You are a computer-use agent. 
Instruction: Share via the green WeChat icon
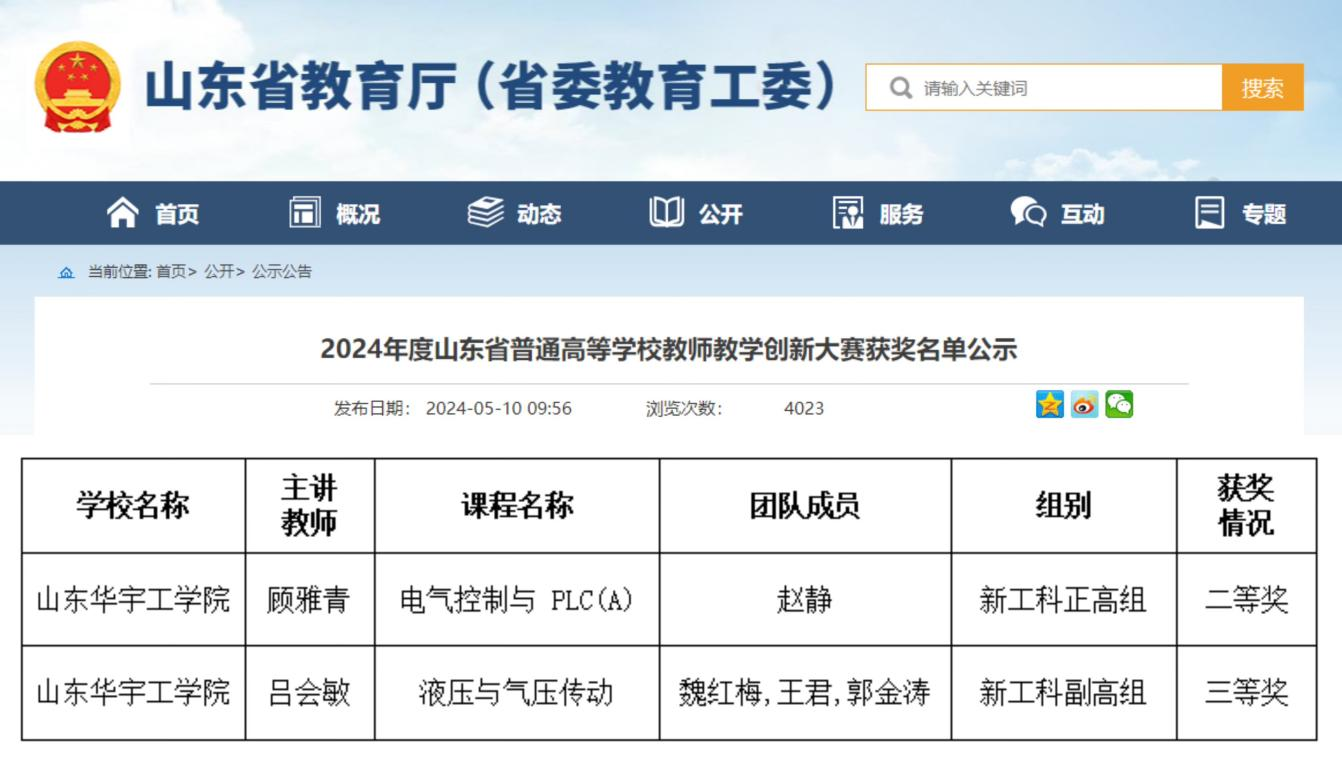pos(1119,405)
